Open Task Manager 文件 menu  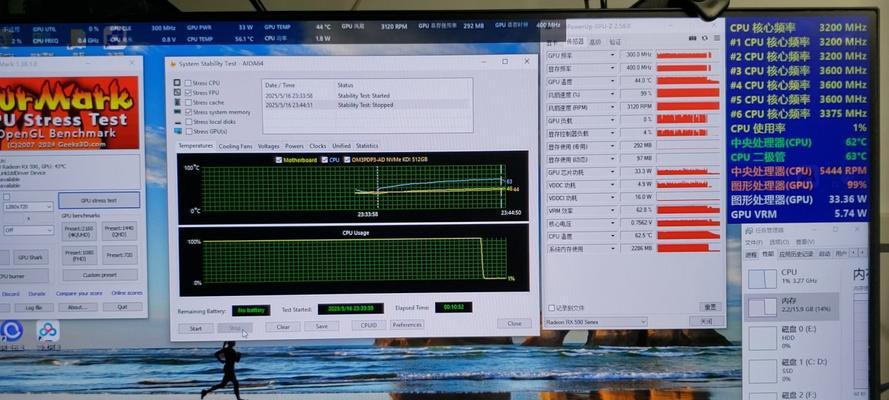click(x=753, y=242)
